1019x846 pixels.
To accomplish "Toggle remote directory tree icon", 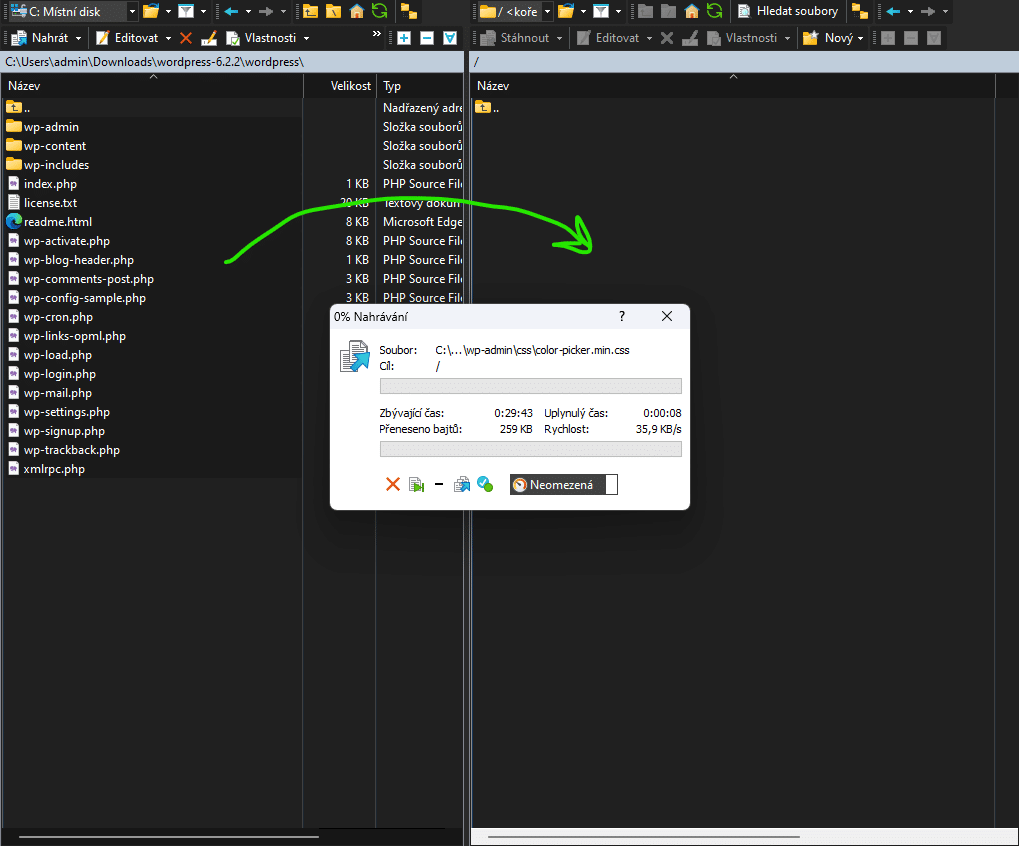I will tap(860, 11).
